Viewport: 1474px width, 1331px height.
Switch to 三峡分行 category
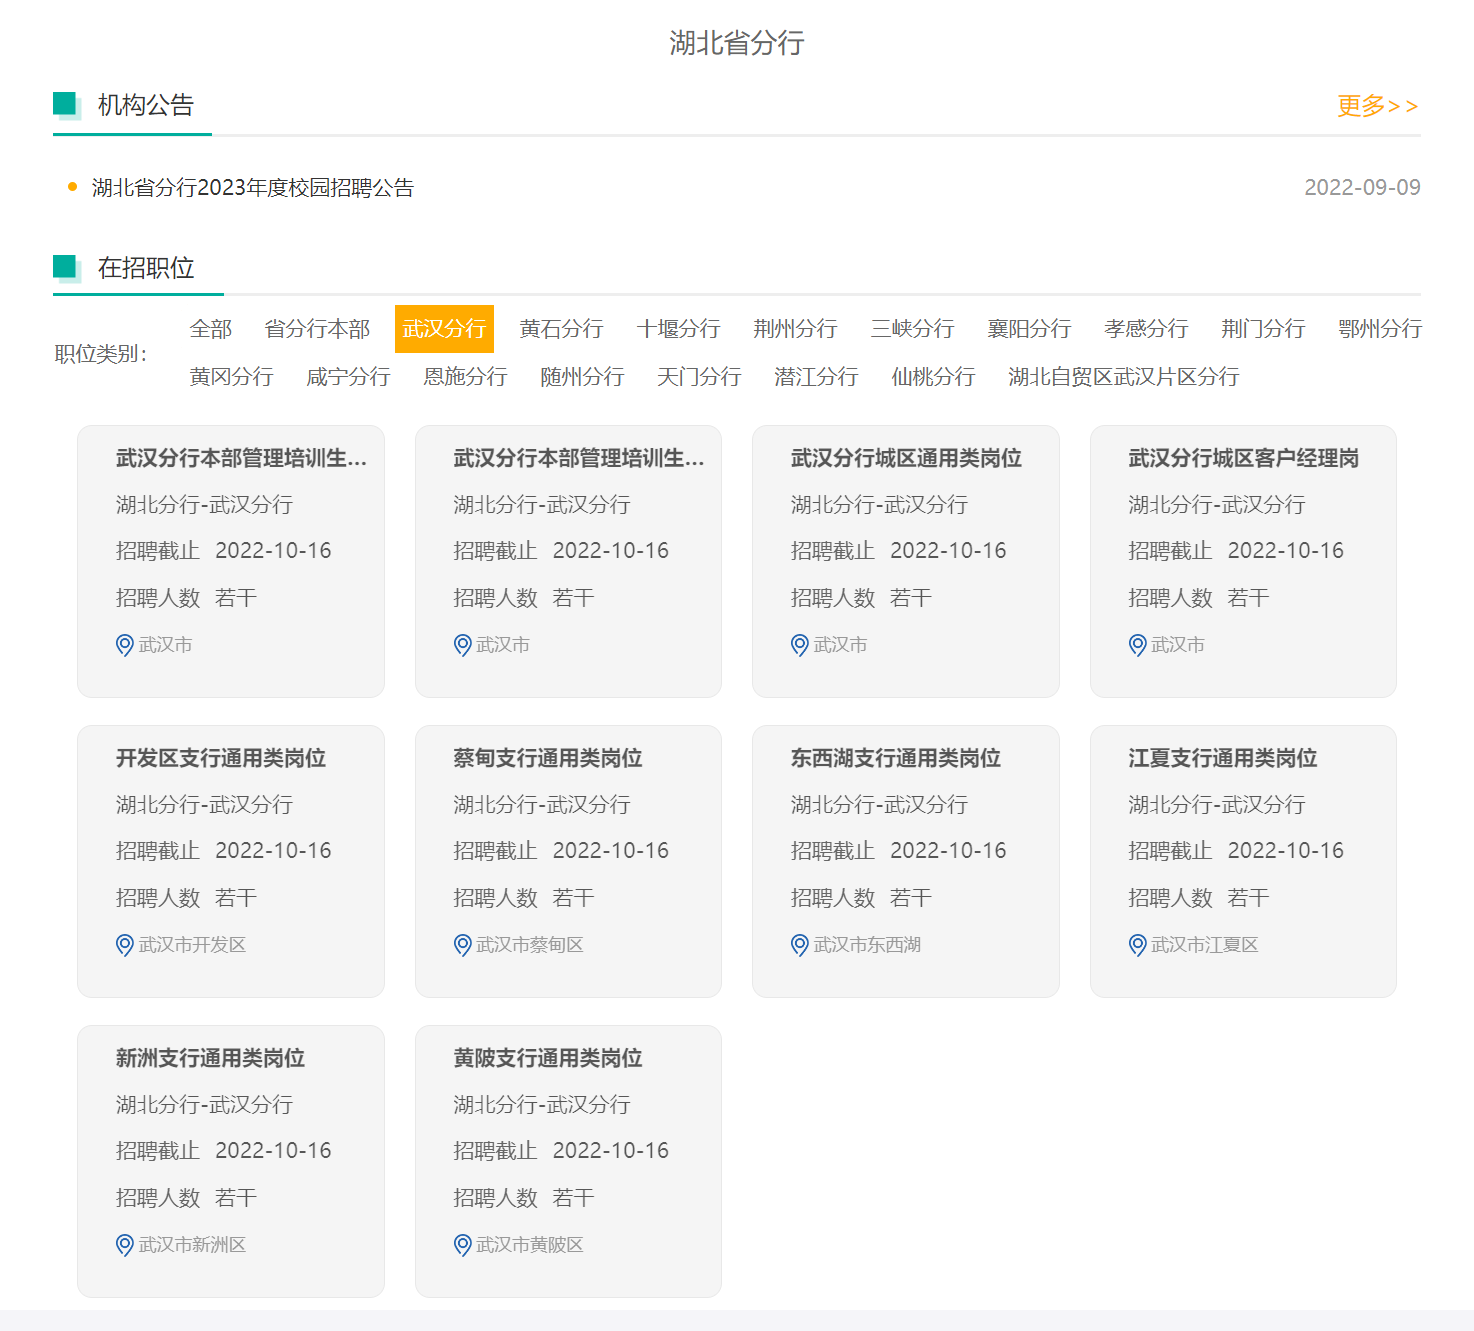[912, 329]
